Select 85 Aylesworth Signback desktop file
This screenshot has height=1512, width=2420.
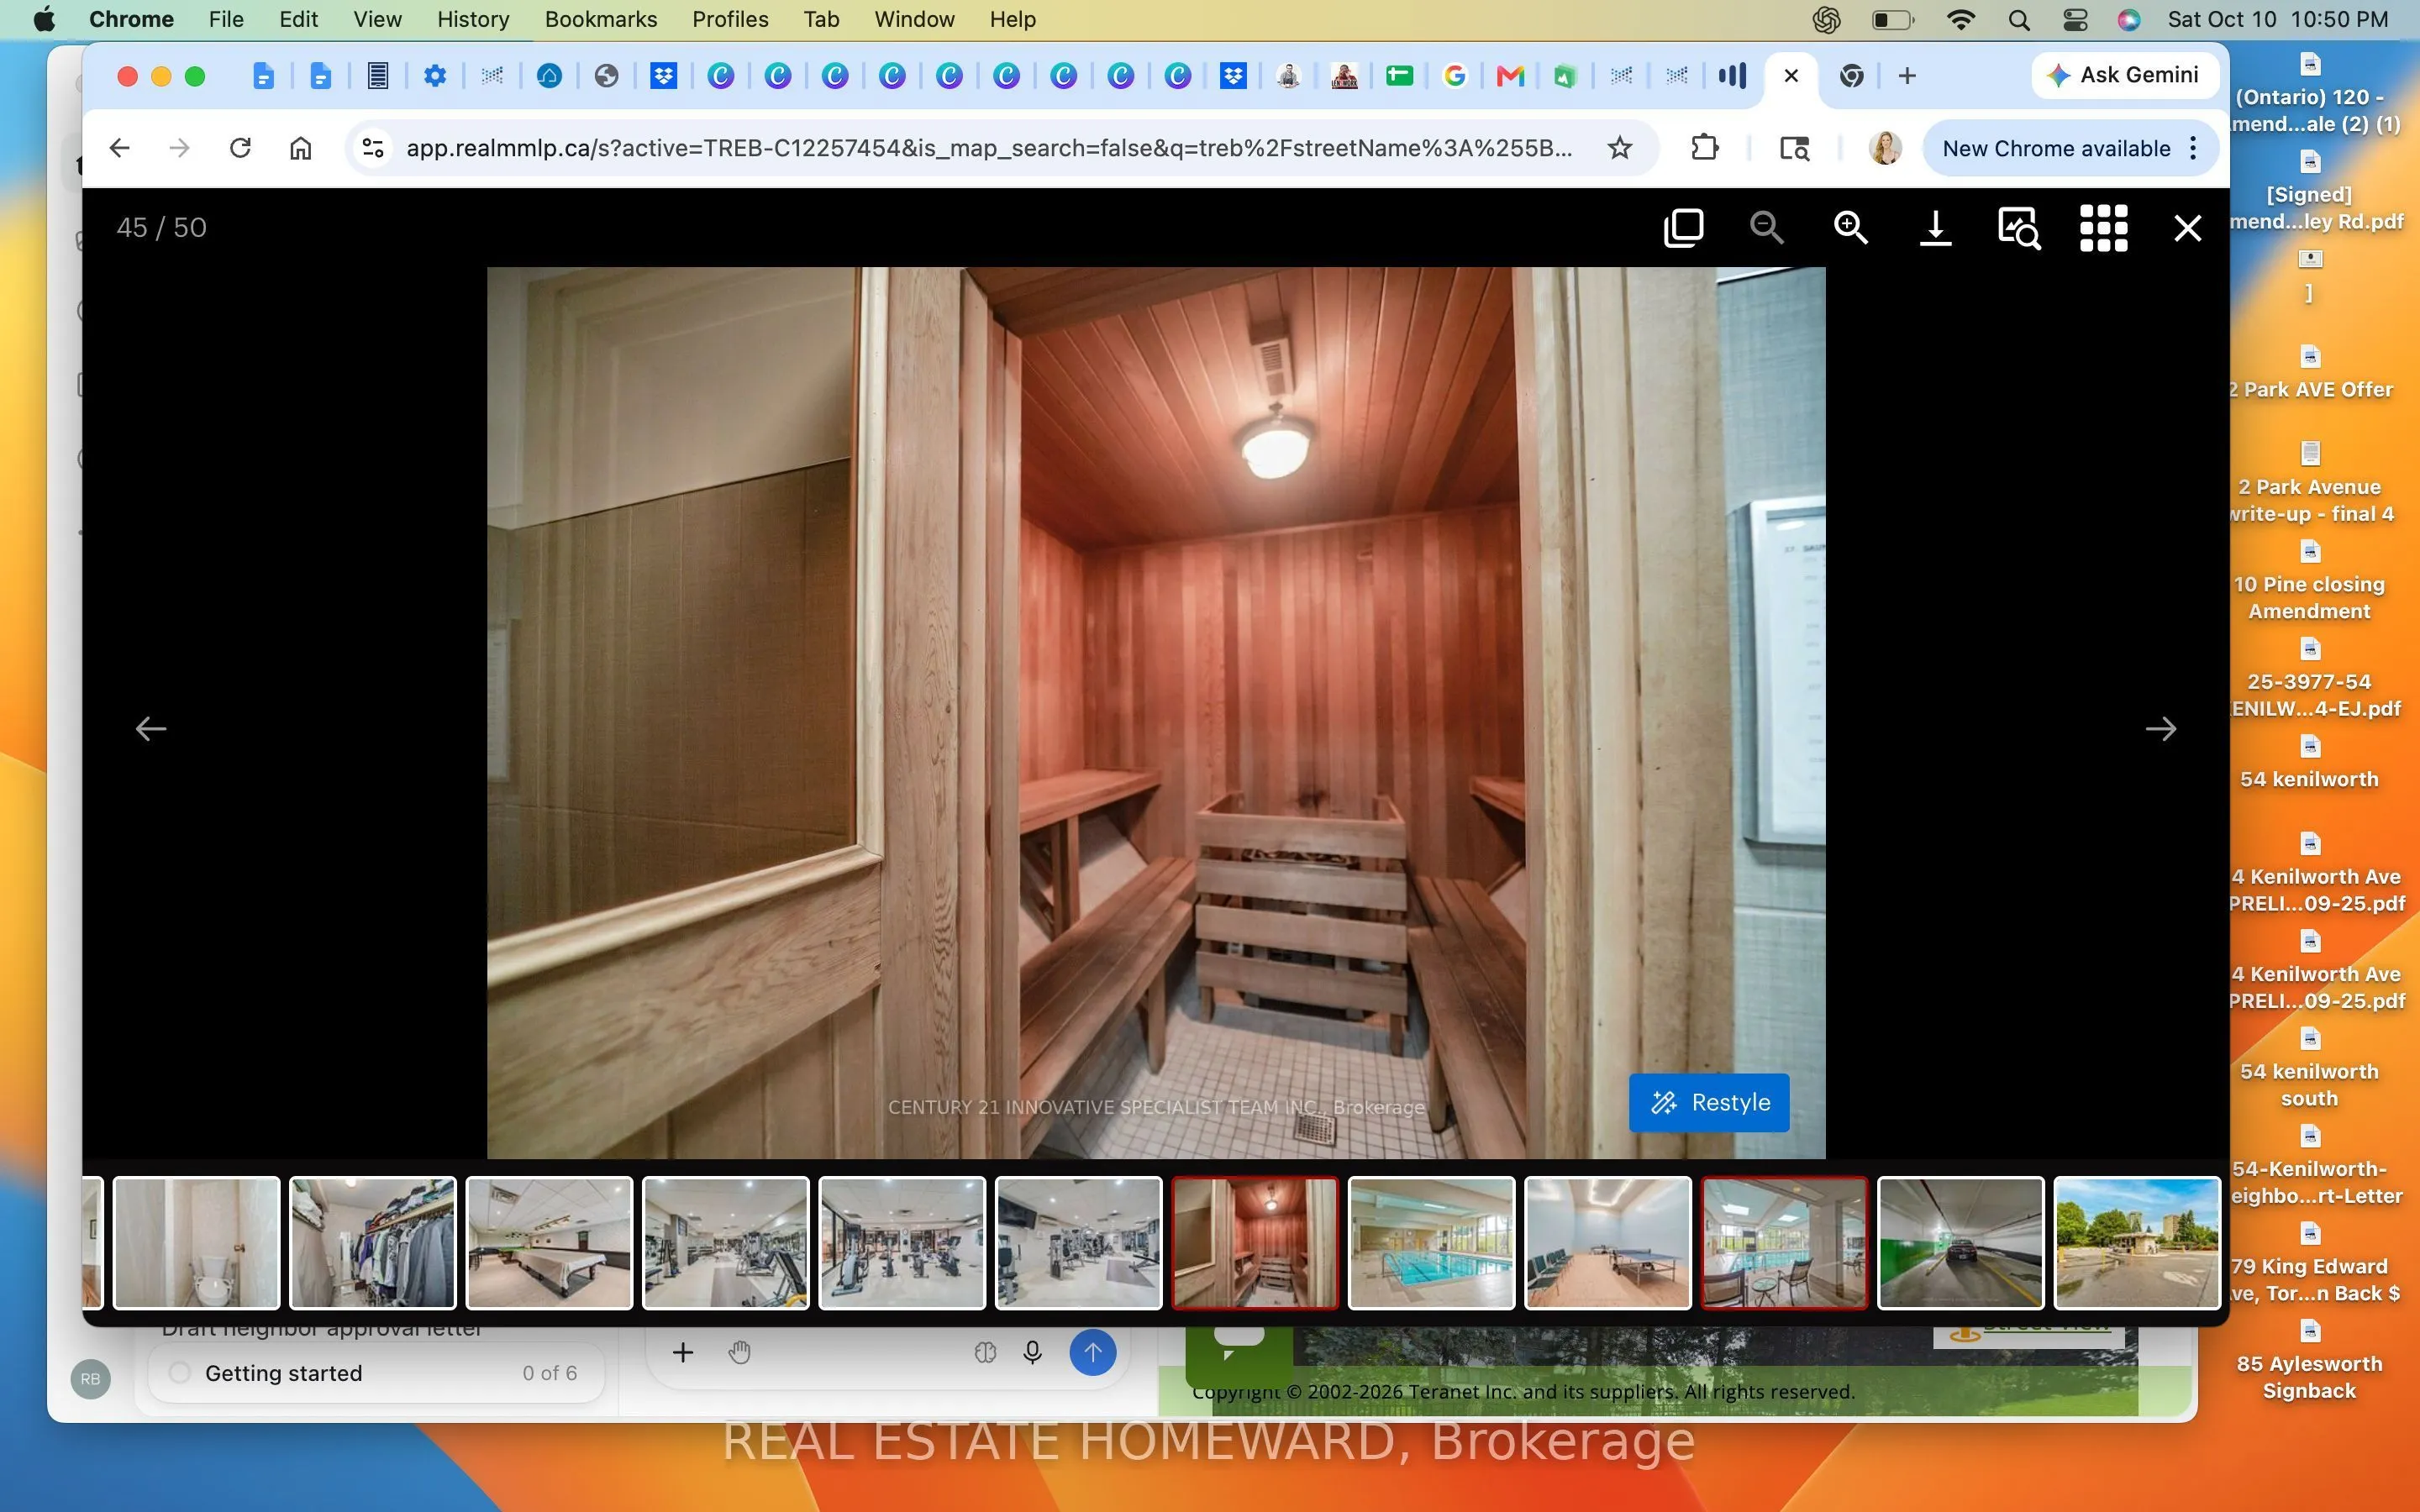coord(2308,1361)
